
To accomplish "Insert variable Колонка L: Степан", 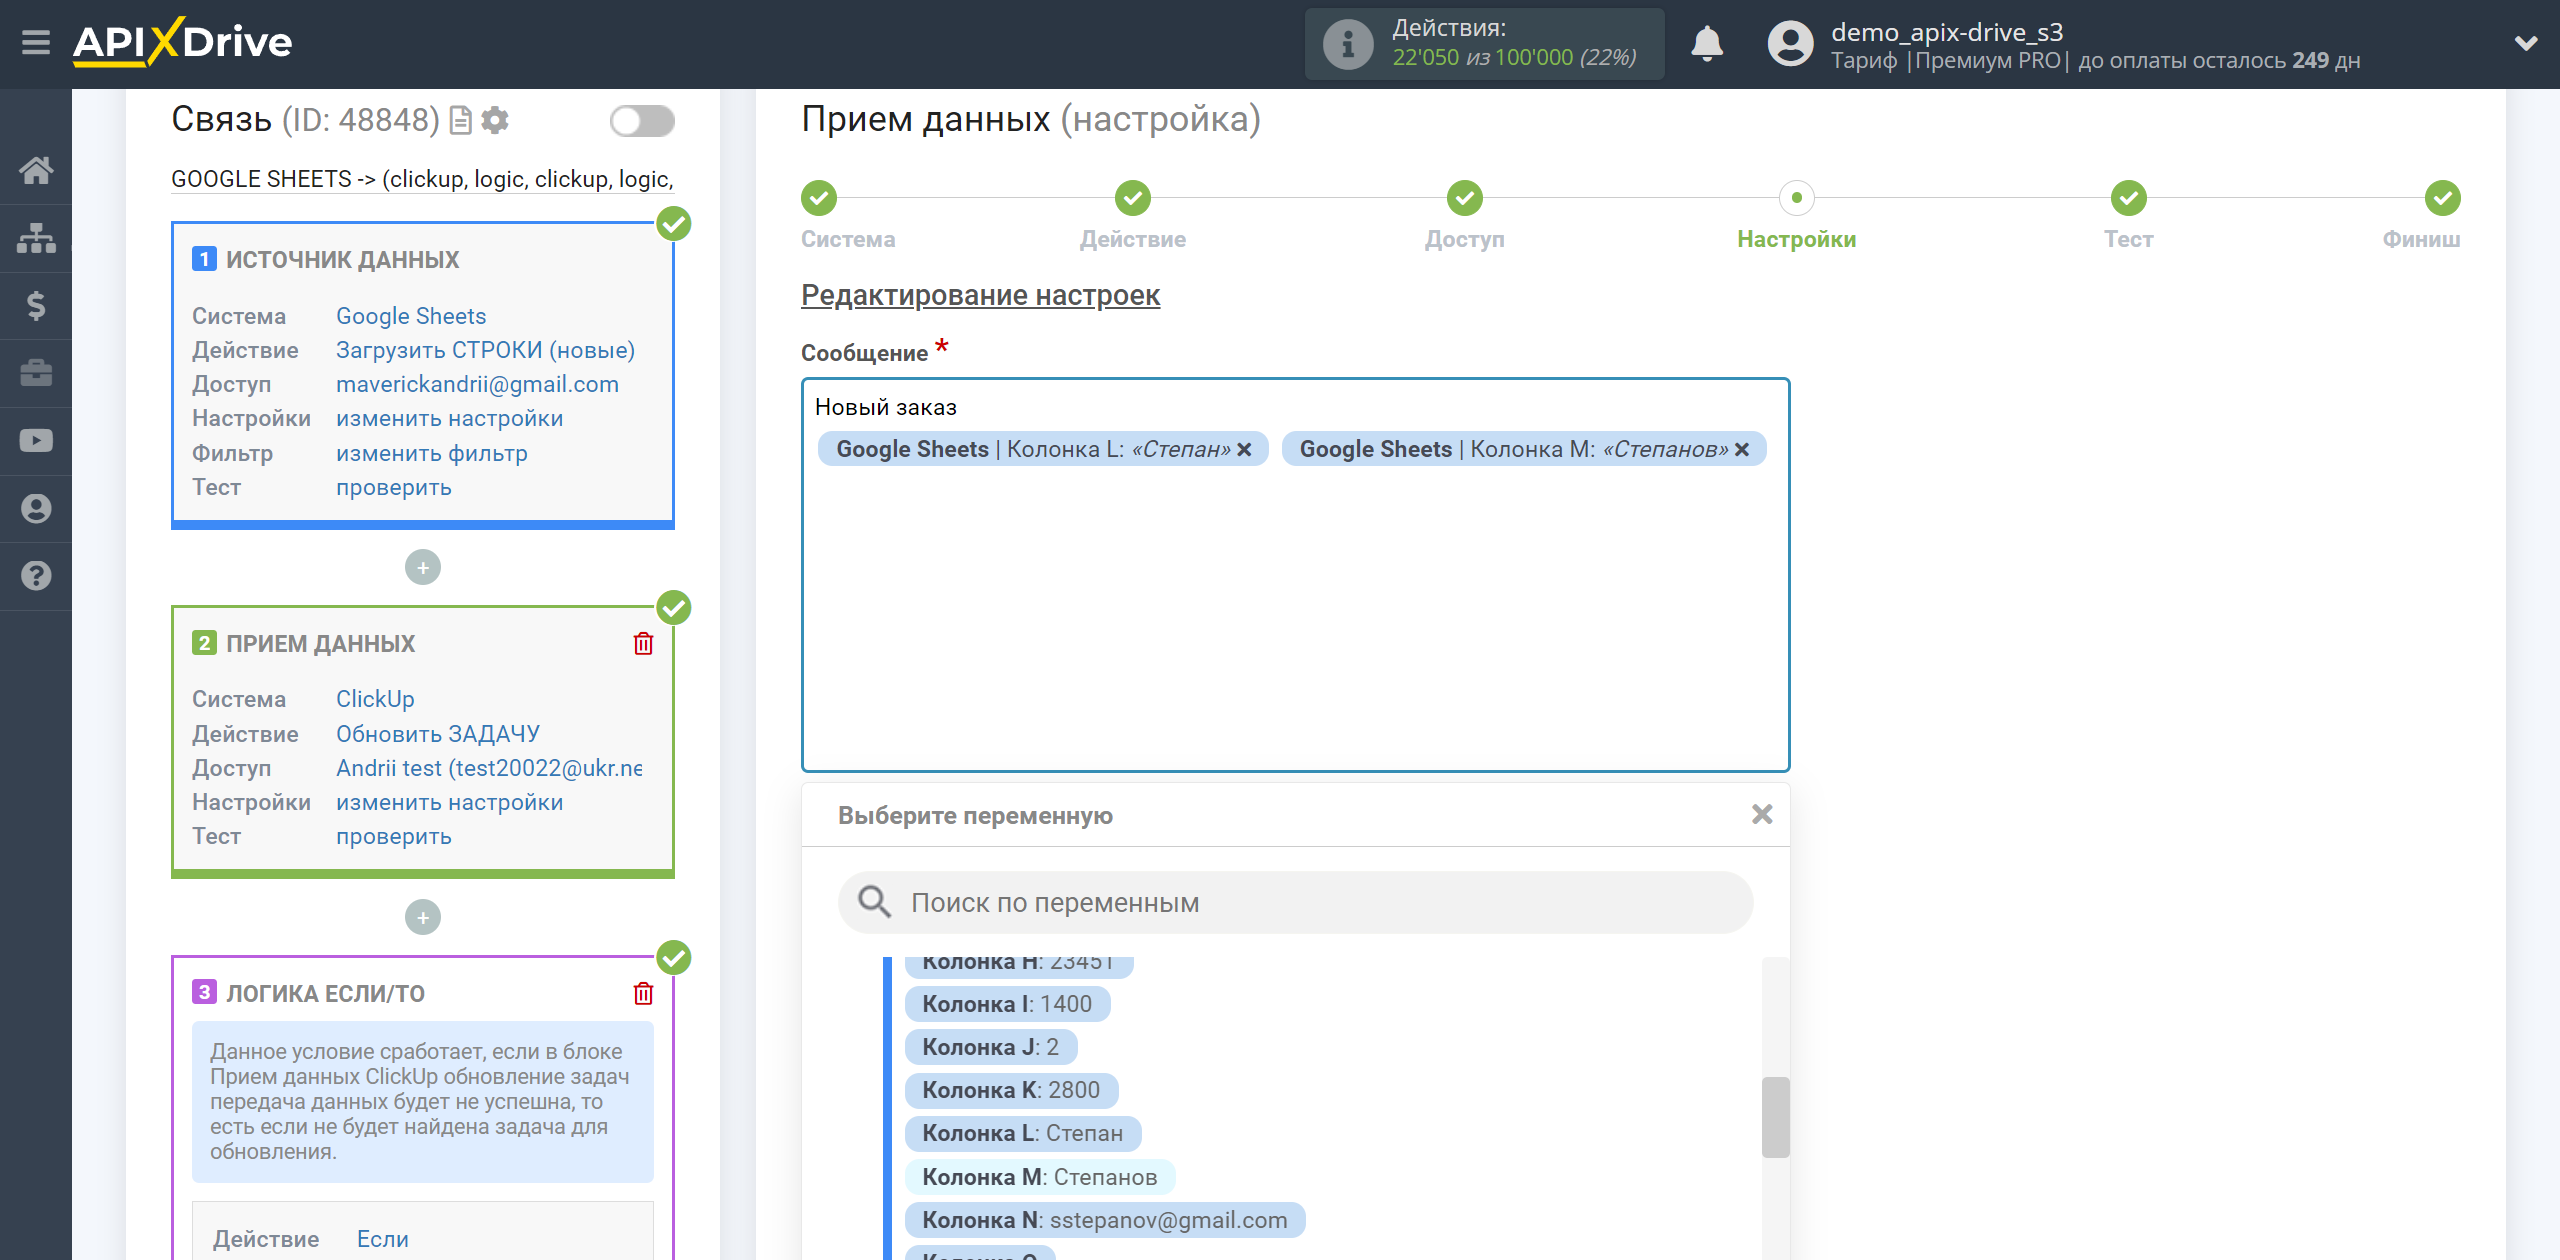I will click(1022, 1133).
